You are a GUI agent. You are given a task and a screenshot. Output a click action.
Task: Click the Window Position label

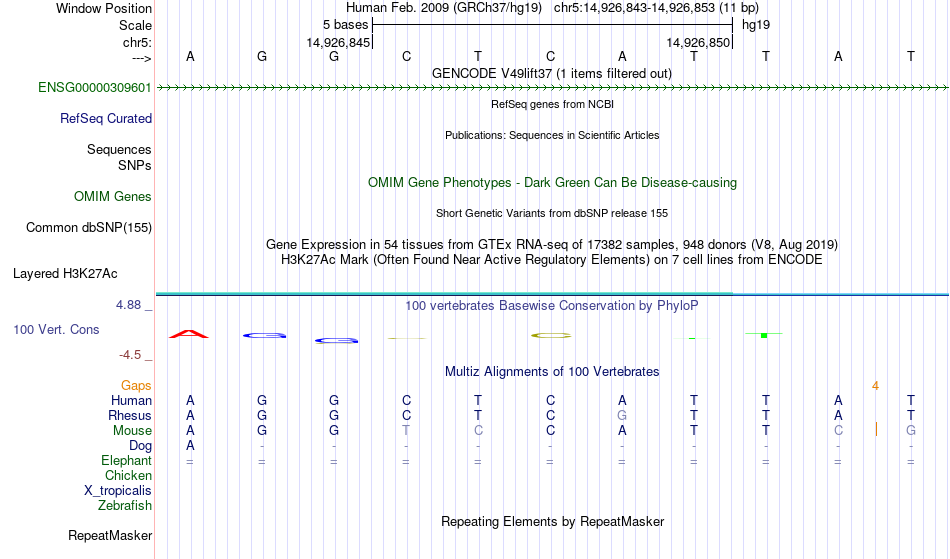click(x=104, y=8)
